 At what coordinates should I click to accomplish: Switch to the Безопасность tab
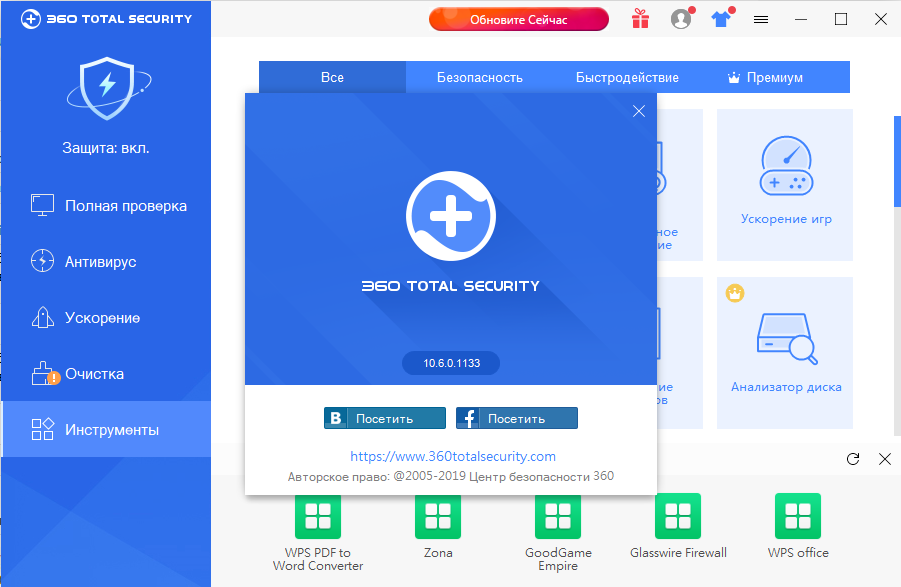479,78
